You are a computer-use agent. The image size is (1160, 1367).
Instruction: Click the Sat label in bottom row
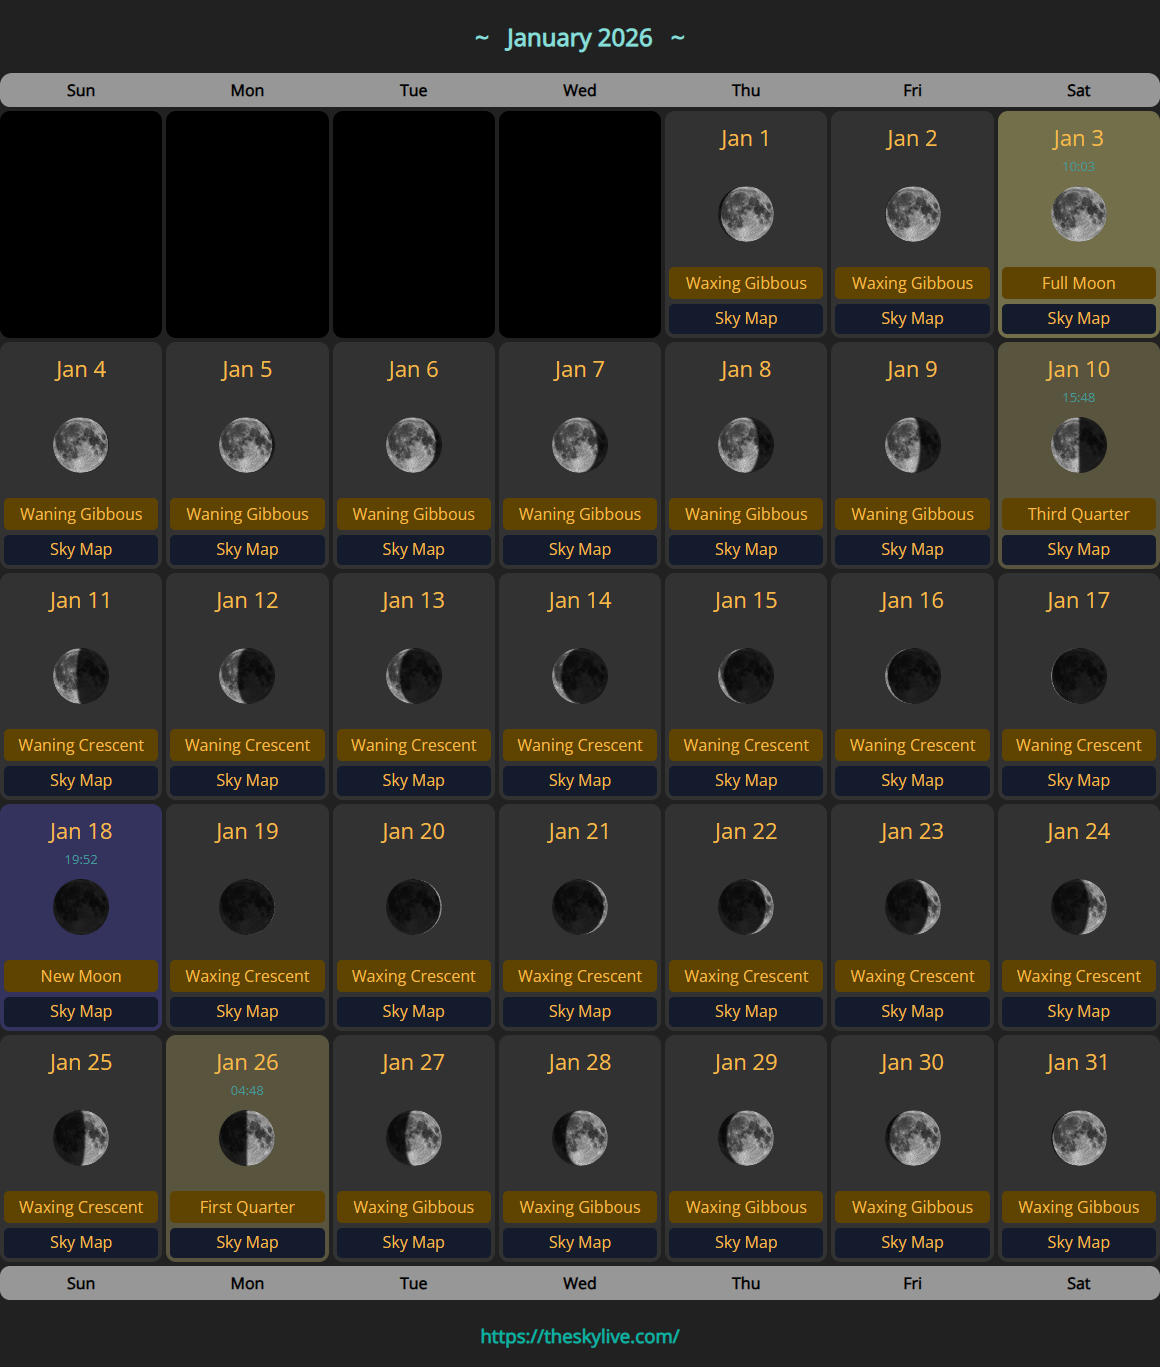coord(1078,1283)
